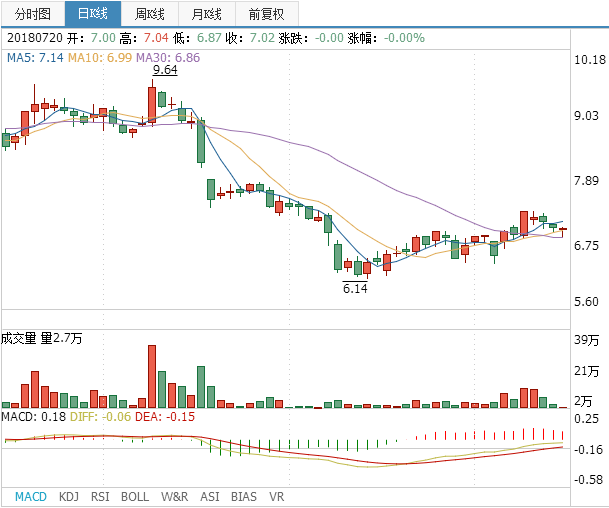
Task: Click the 10.18 price axis label
Action: pyautogui.click(x=590, y=59)
